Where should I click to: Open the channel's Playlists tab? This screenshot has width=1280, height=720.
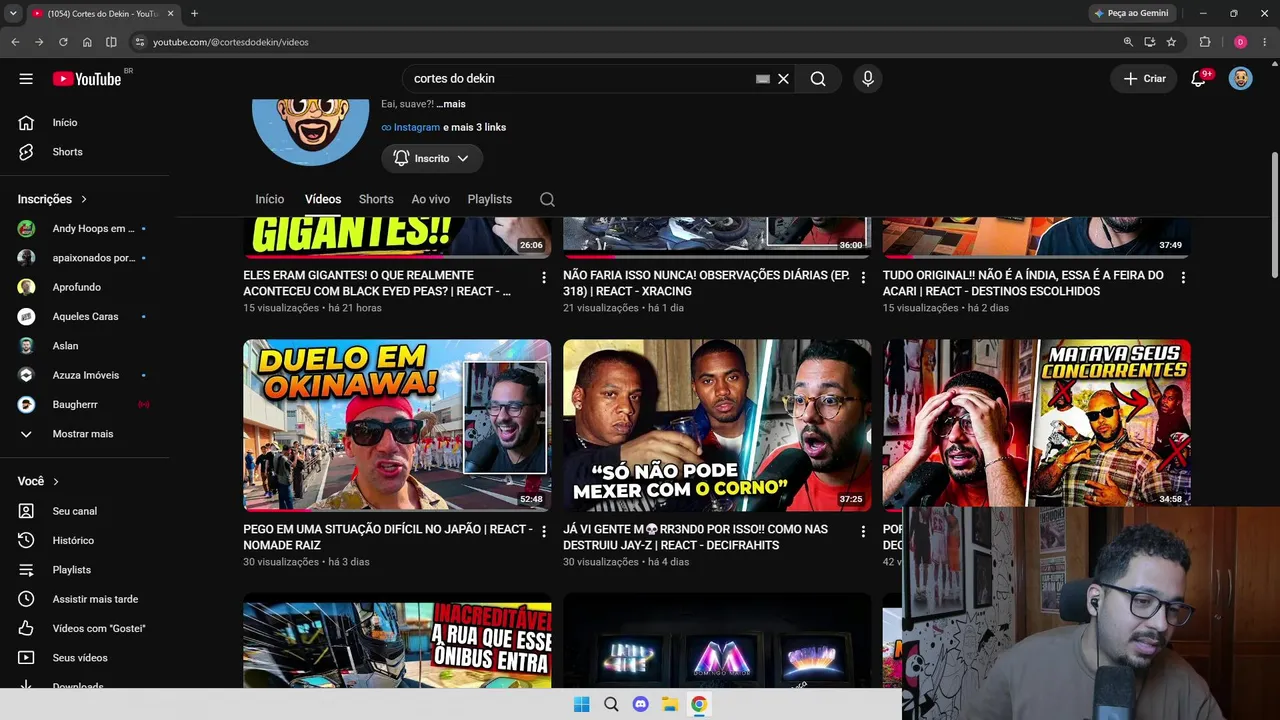(490, 199)
